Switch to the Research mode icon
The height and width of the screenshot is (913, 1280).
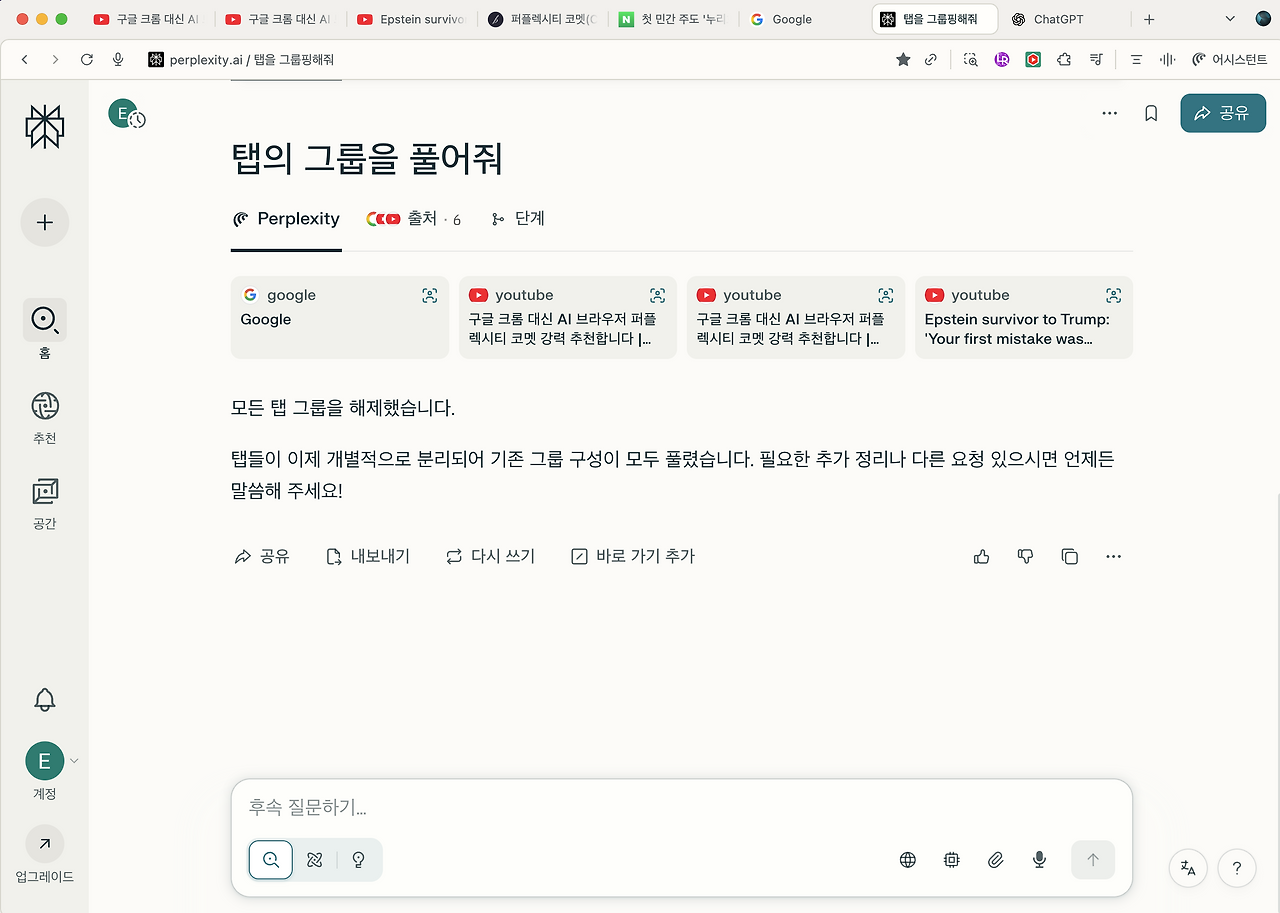315,859
